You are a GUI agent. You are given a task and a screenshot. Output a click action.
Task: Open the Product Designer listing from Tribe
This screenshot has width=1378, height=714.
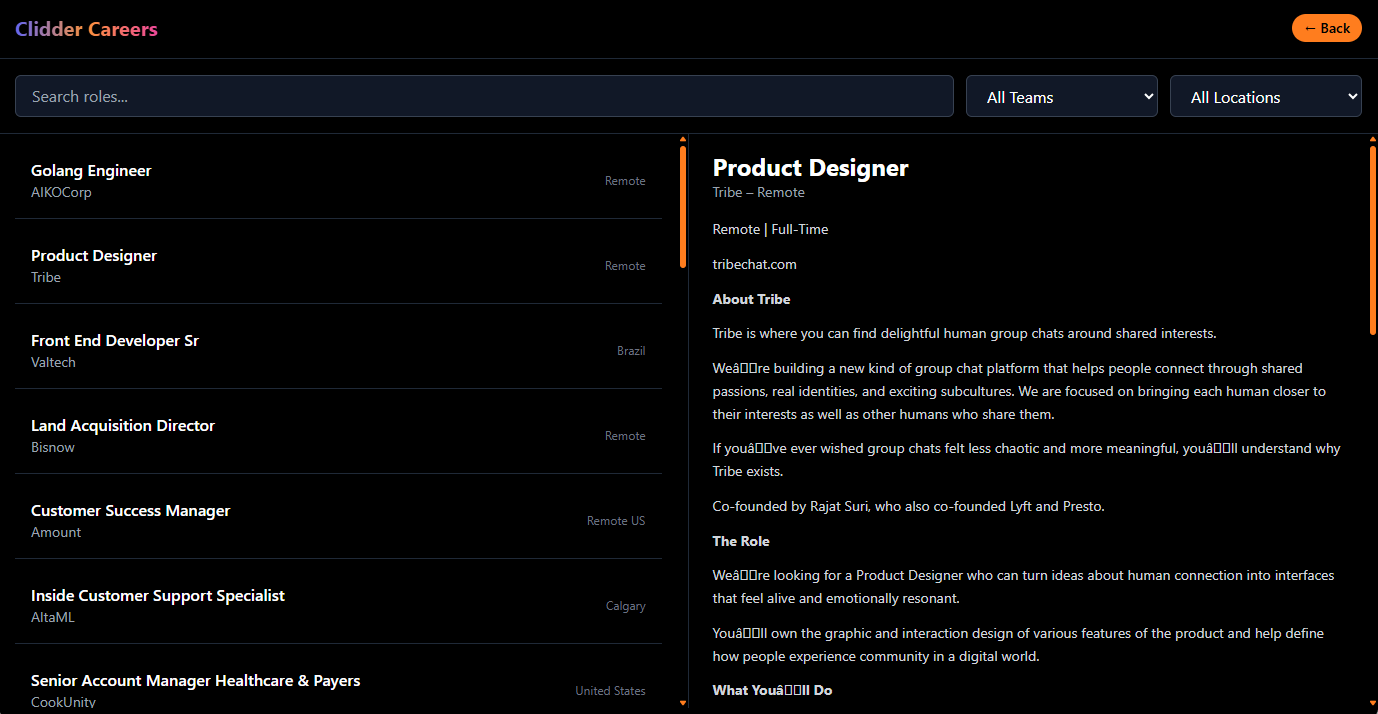(x=338, y=265)
